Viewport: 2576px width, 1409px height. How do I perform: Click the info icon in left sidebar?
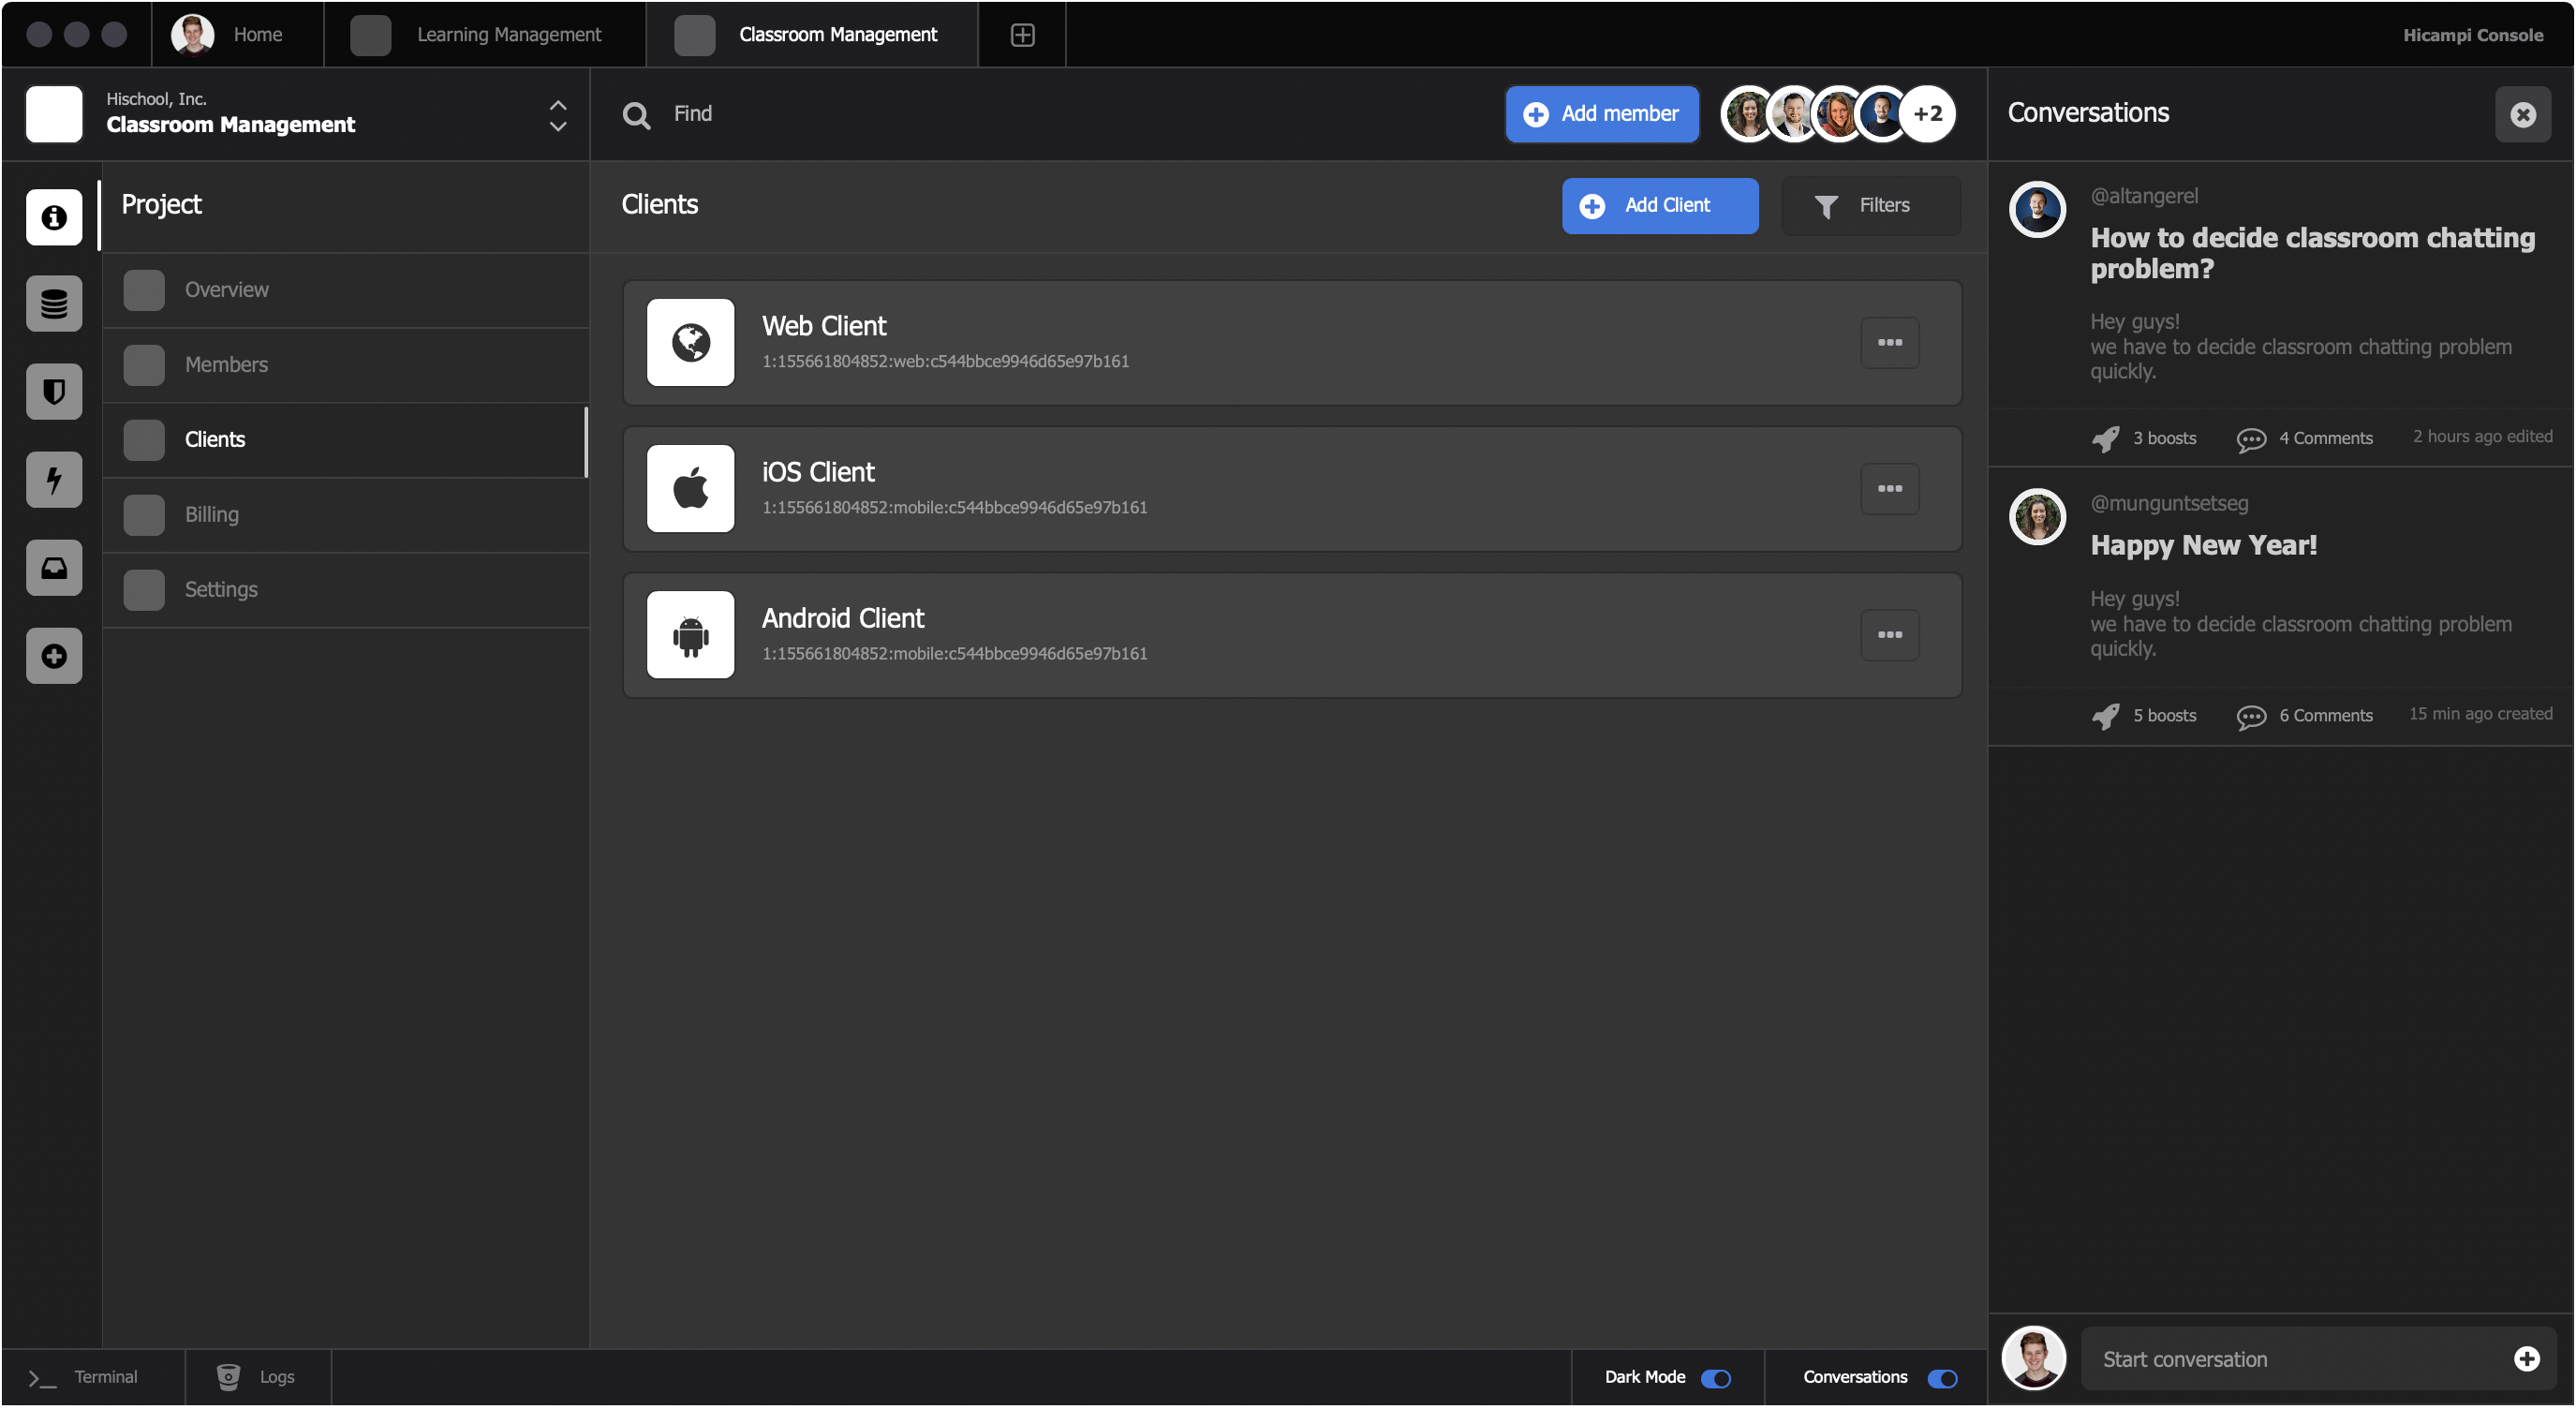54,217
